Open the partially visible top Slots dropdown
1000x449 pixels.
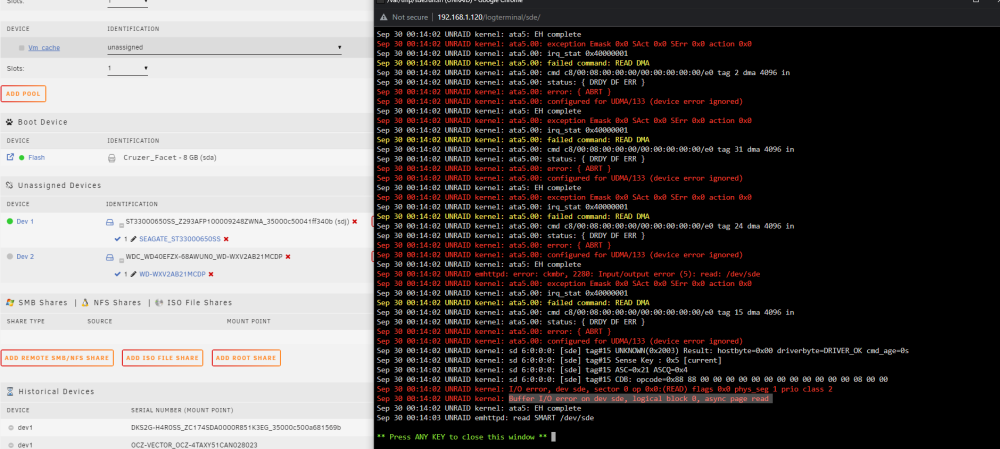click(128, 3)
